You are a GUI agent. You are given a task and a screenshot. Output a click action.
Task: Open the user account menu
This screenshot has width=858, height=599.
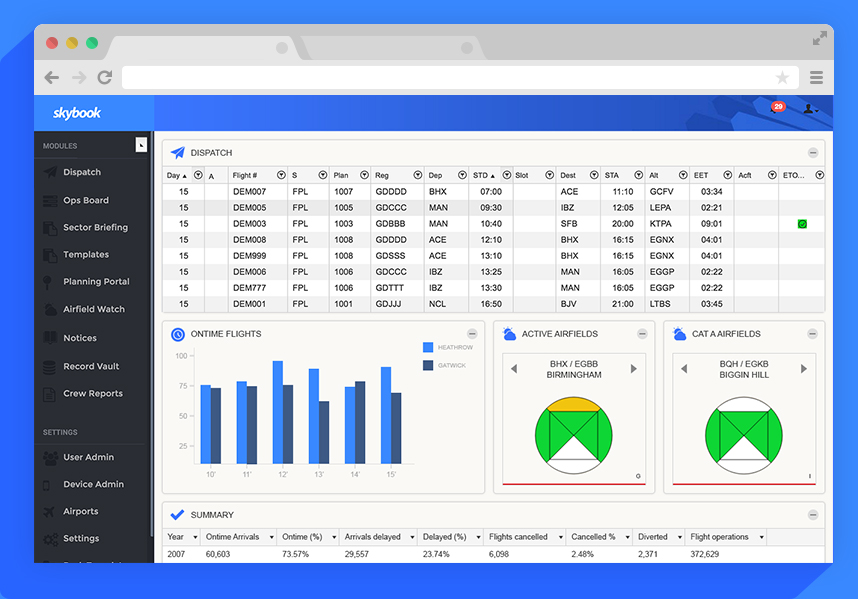click(810, 109)
